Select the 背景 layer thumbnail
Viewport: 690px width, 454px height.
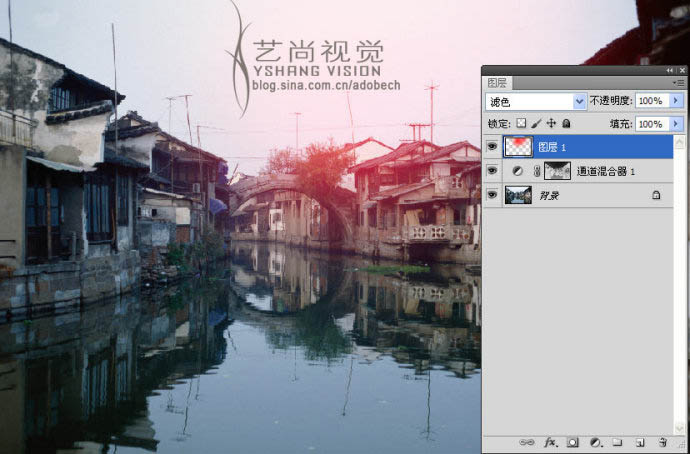point(518,195)
